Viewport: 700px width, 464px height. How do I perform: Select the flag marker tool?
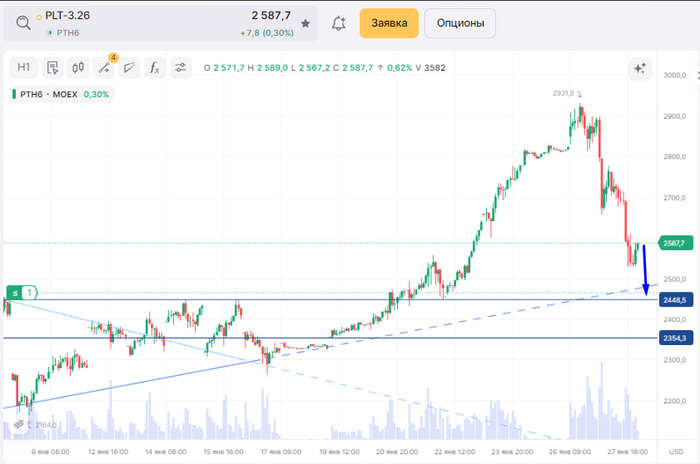coord(129,68)
